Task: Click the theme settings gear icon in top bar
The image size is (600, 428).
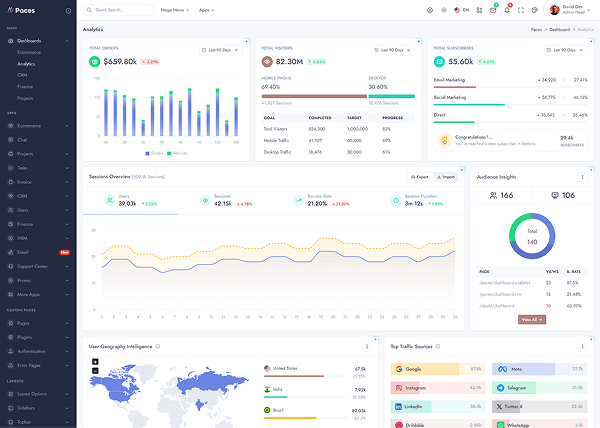Action: point(430,10)
